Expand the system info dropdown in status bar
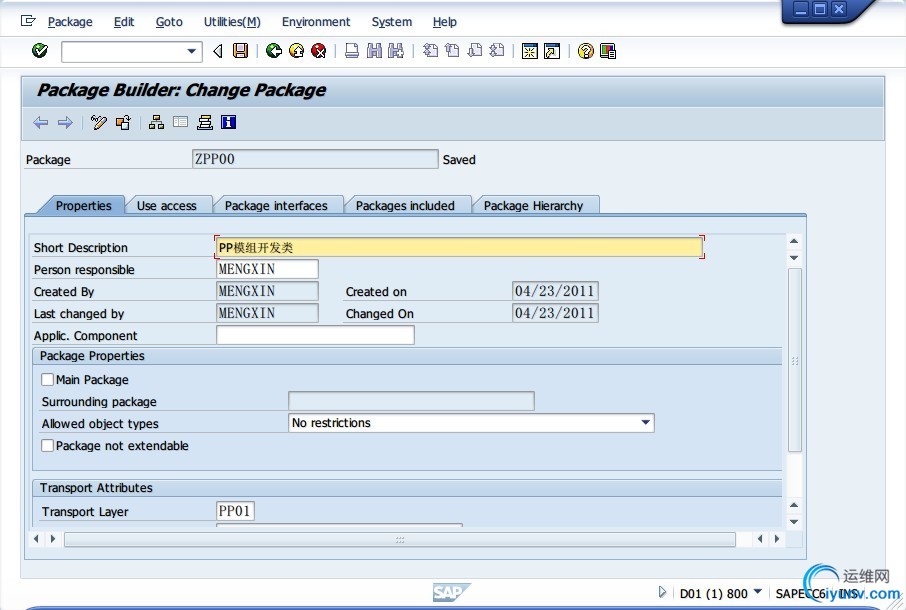Image resolution: width=906 pixels, height=610 pixels. (757, 593)
